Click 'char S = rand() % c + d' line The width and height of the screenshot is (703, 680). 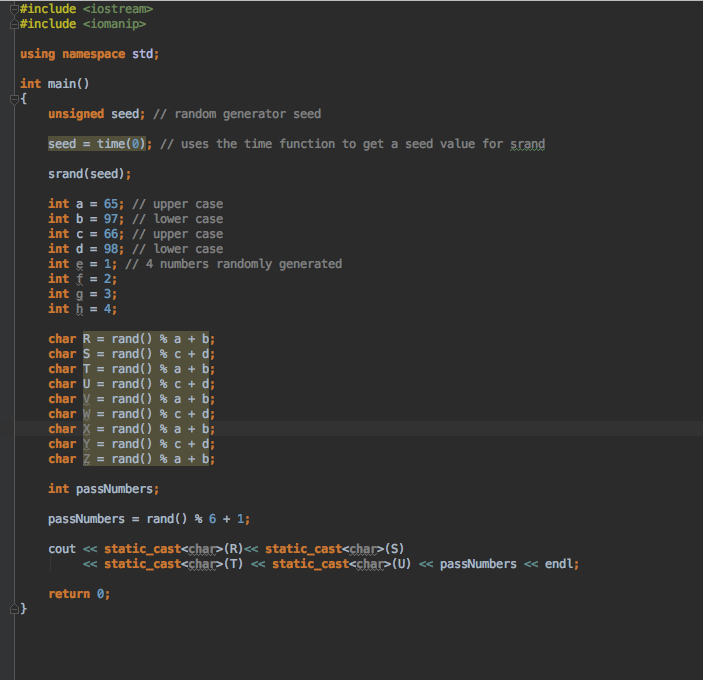131,354
